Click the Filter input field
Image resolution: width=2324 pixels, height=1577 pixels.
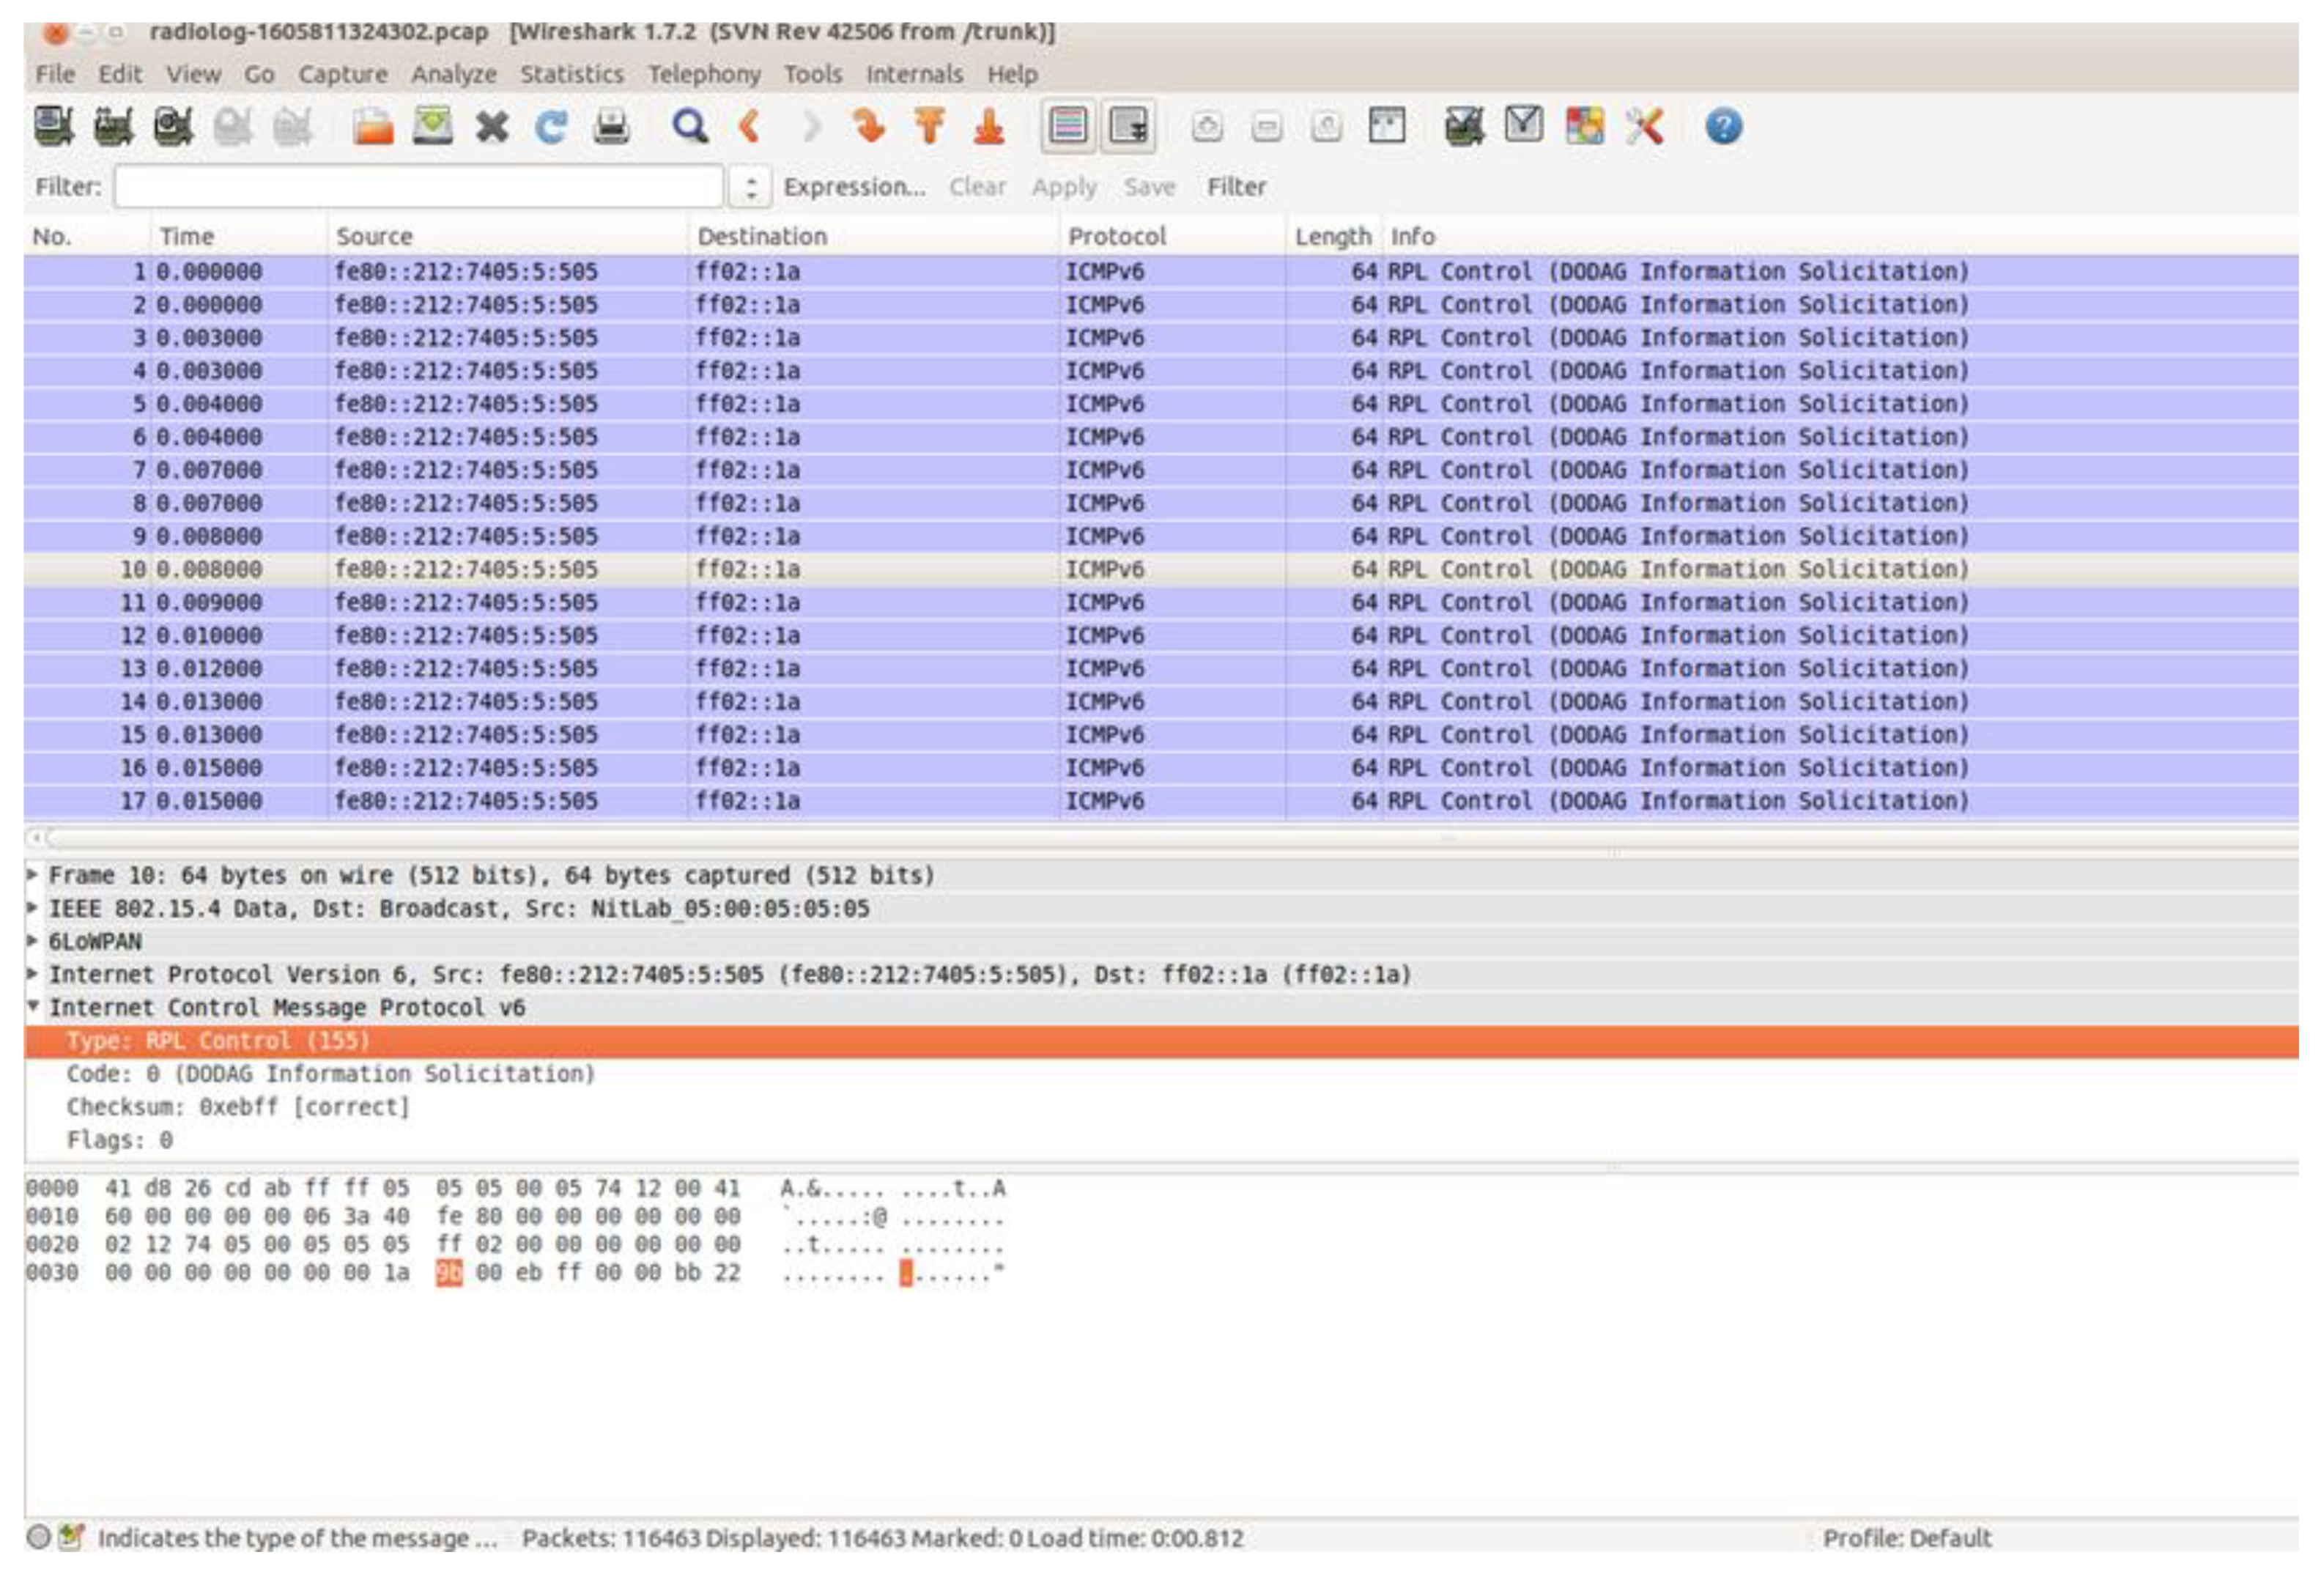click(x=418, y=187)
